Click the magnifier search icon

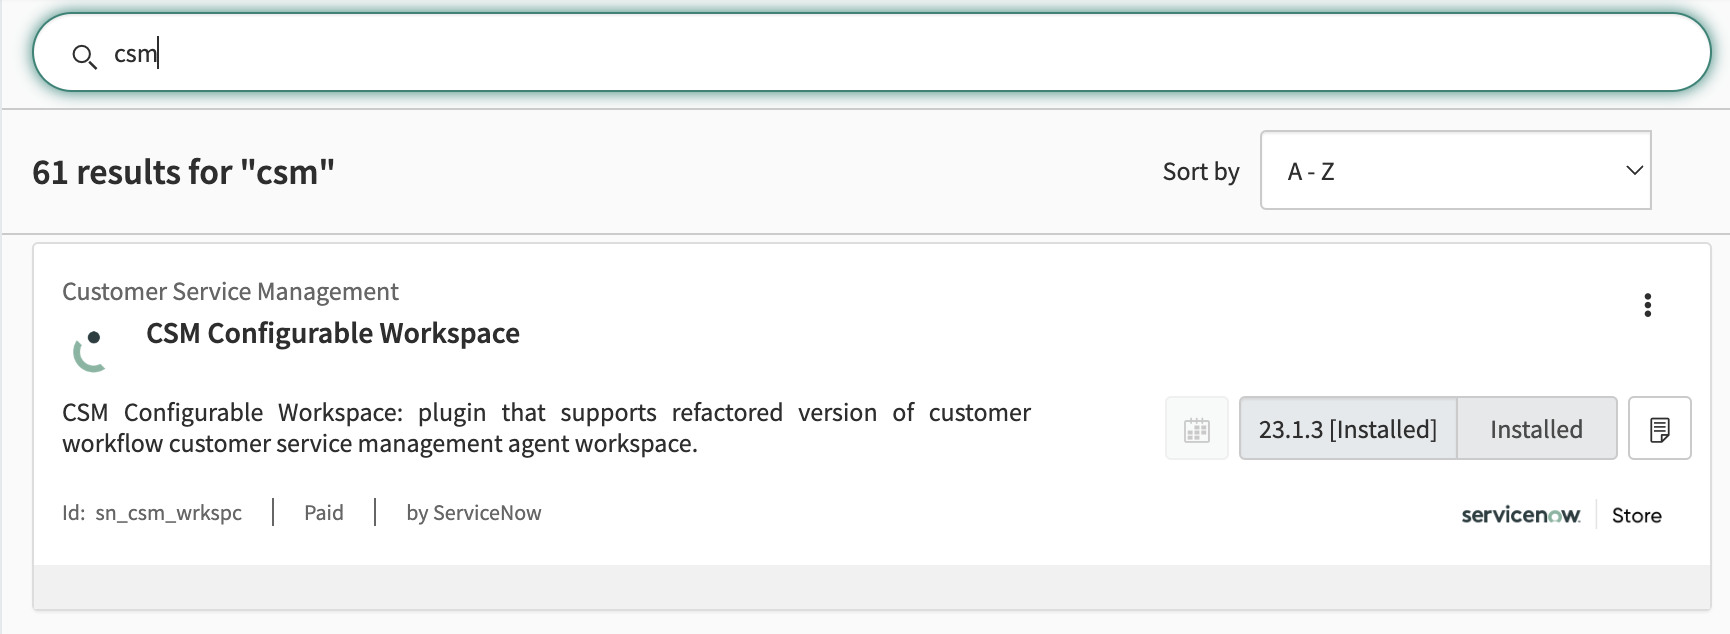(x=84, y=56)
